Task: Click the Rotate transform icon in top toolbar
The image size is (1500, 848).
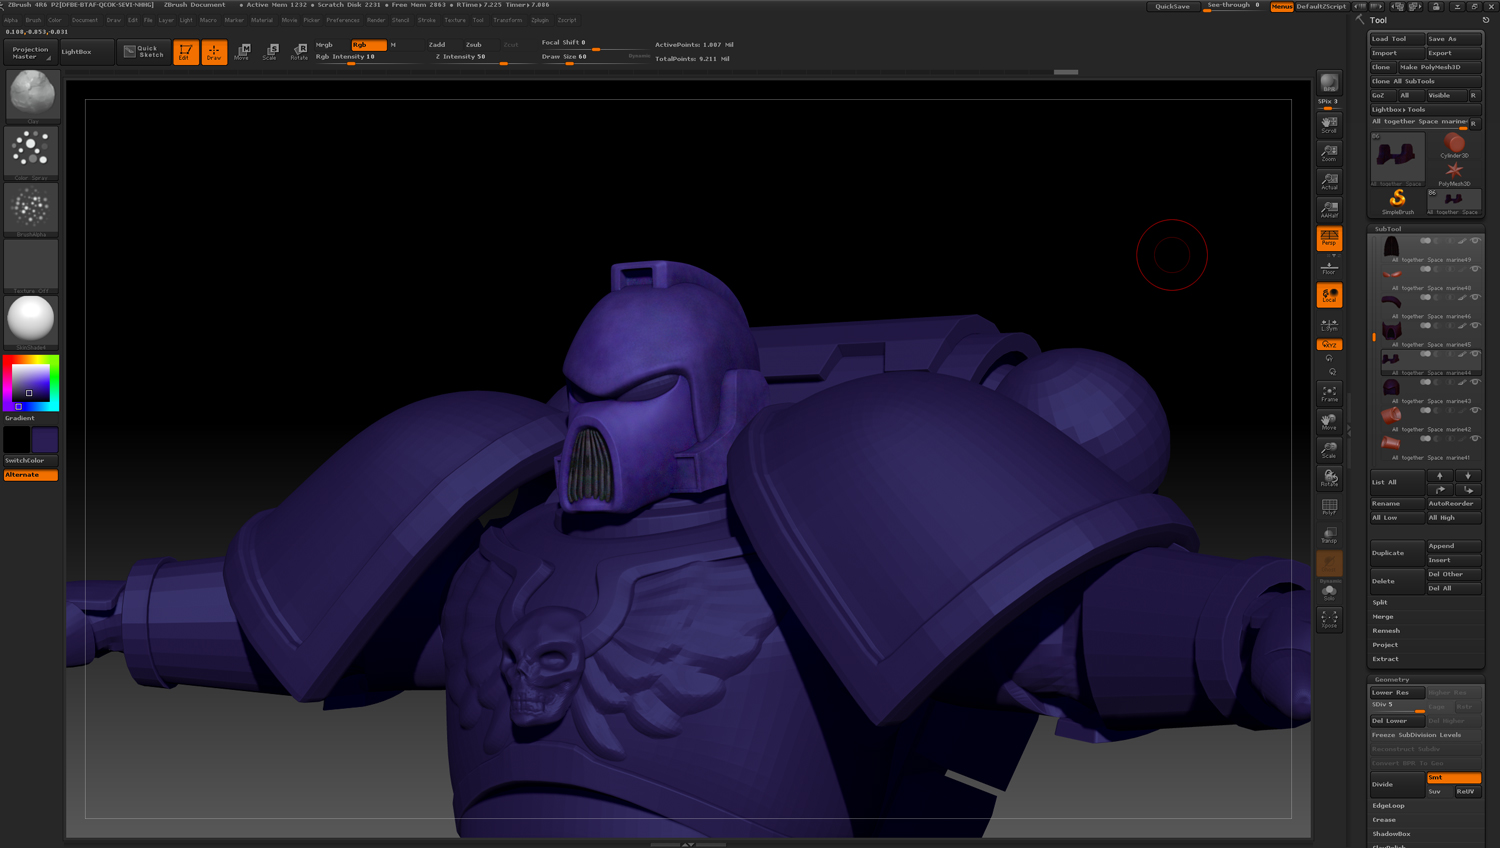Action: (299, 51)
